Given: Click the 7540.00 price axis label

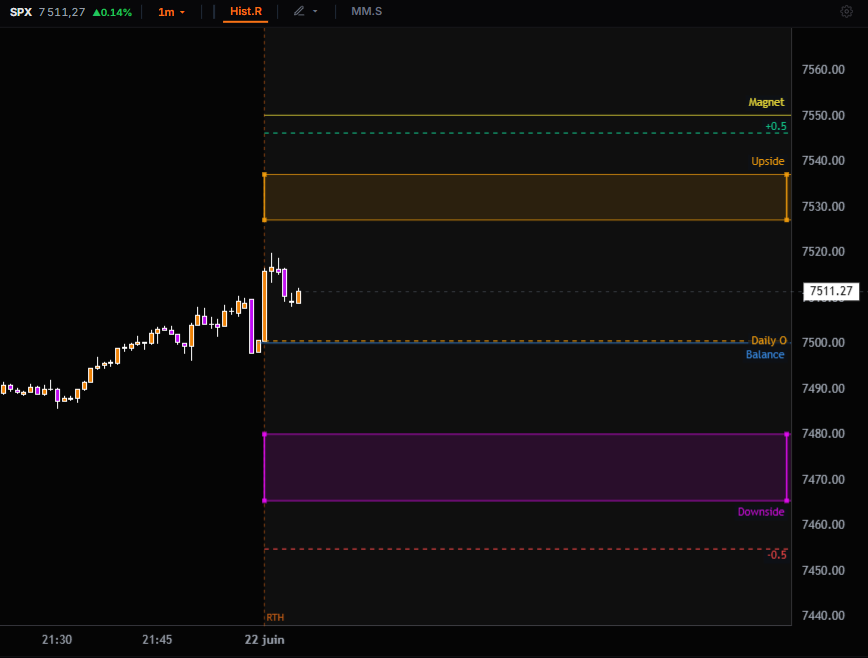Looking at the screenshot, I should (823, 160).
